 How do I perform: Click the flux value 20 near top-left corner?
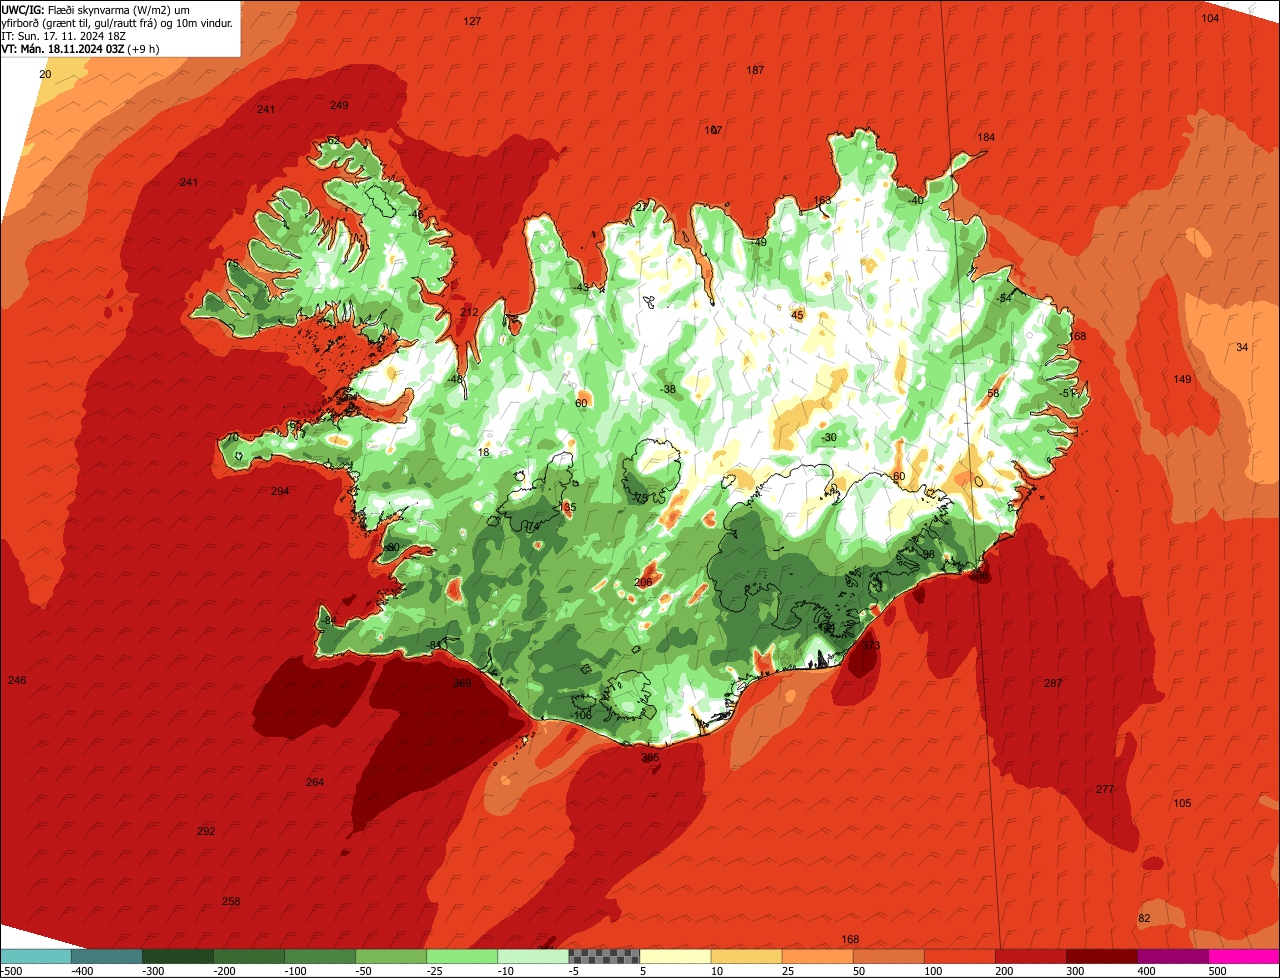click(45, 74)
